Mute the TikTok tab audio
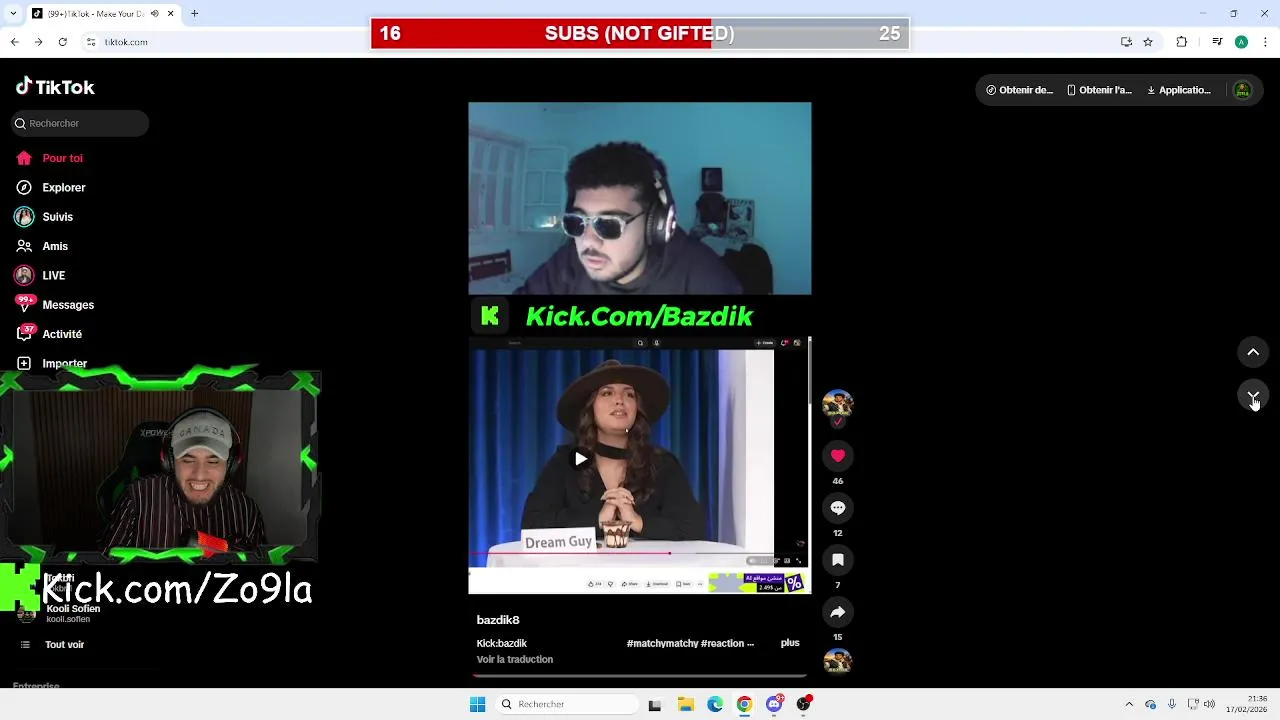1280x720 pixels. [x=154, y=13]
